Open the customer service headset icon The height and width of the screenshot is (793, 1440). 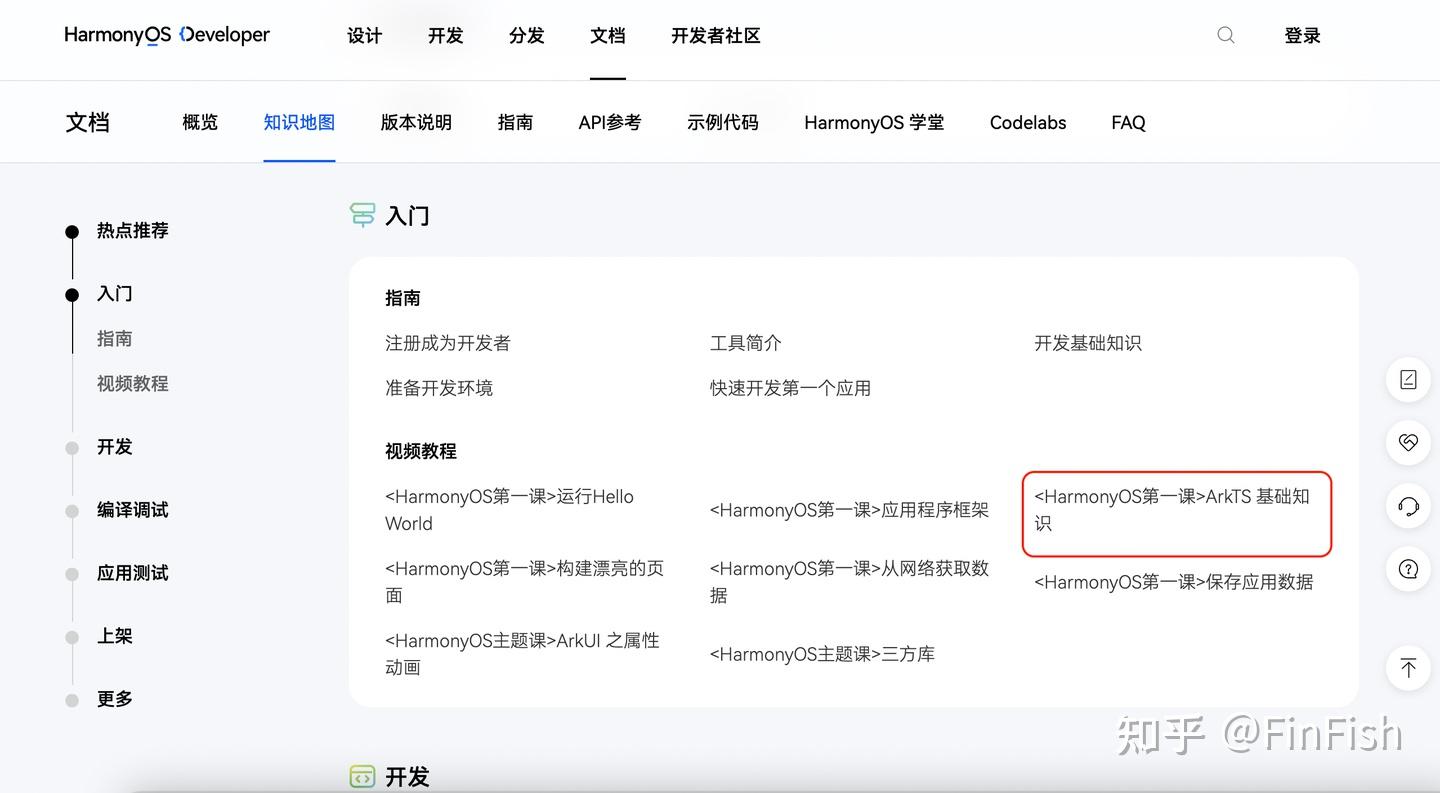(1408, 506)
